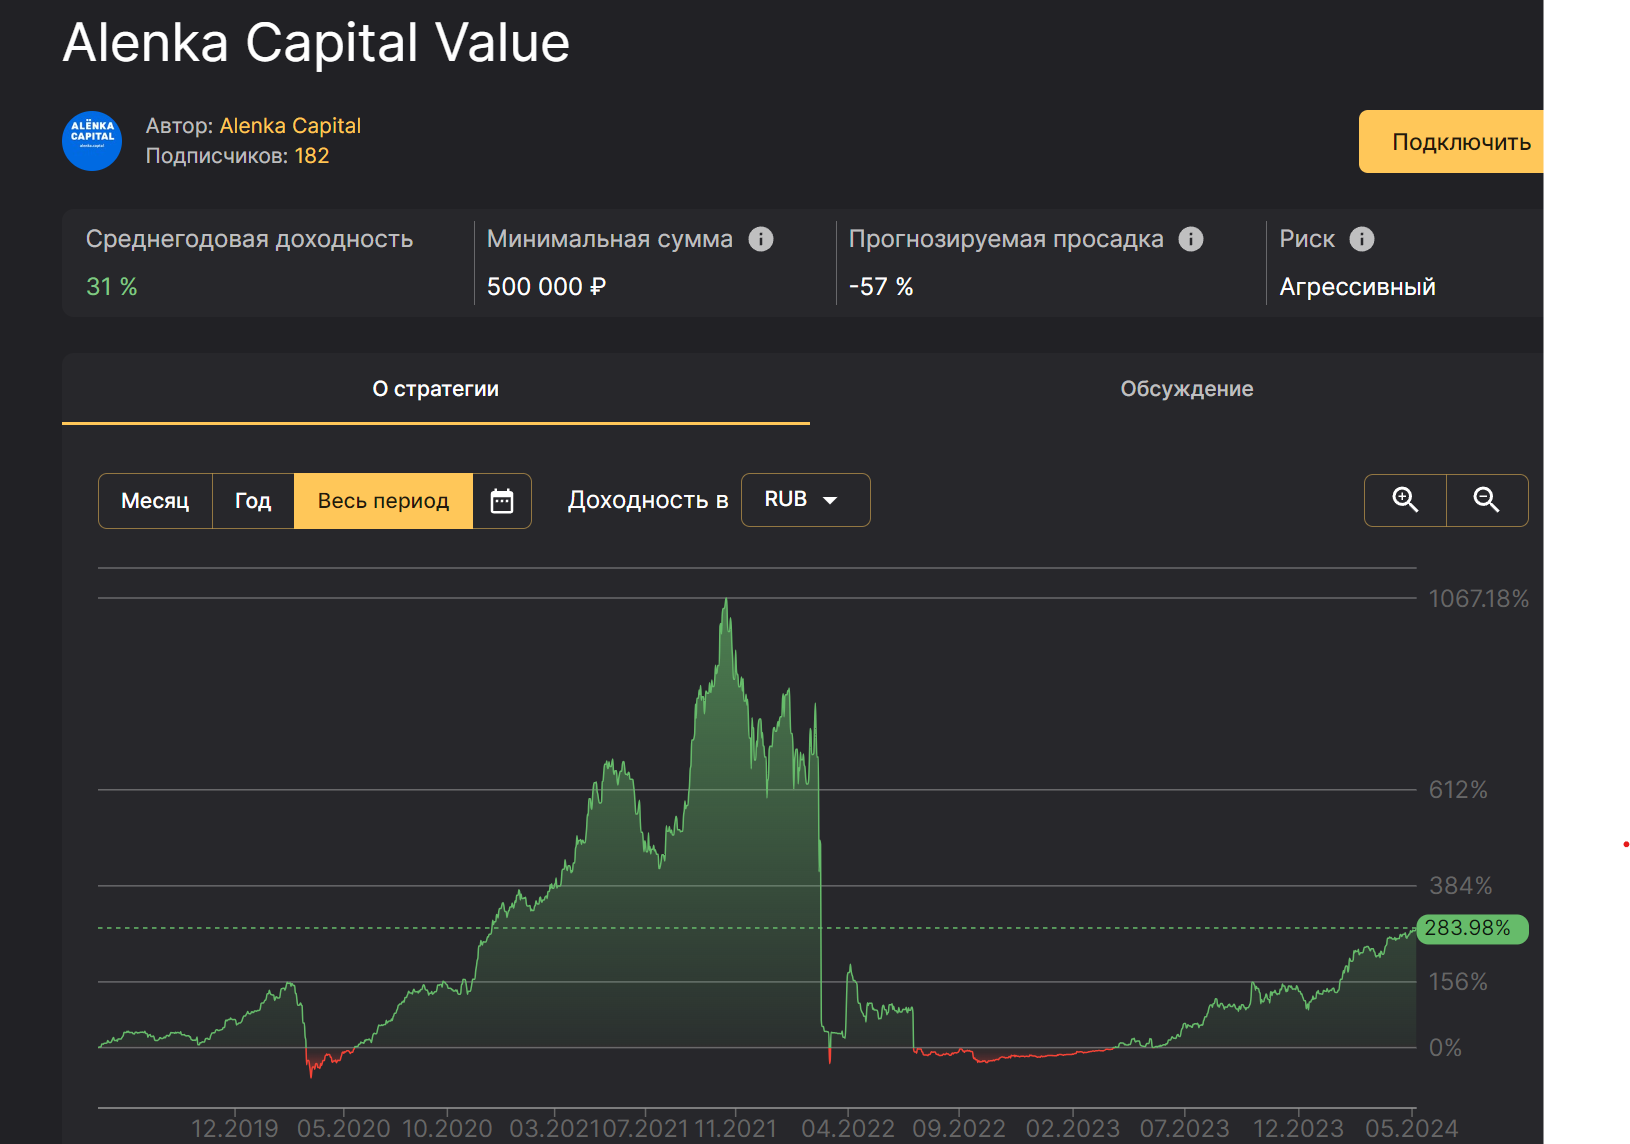1630x1144 pixels.
Task: Click the 05.2020 date axis label
Action: 343,1129
